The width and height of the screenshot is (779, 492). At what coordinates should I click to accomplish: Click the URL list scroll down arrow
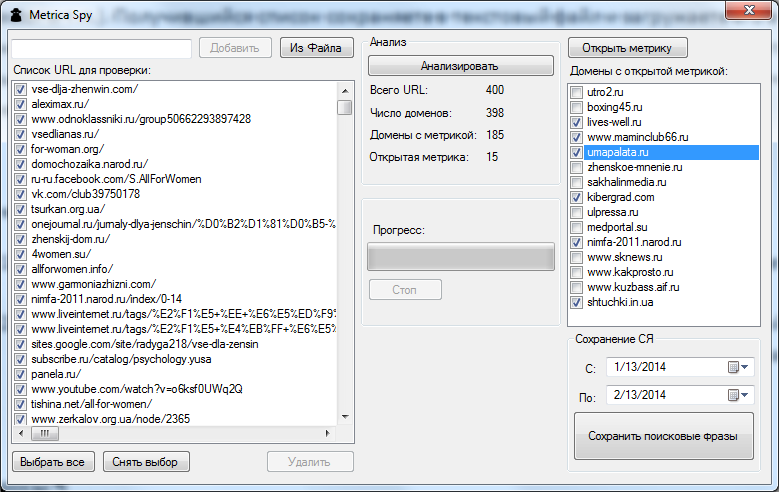click(344, 417)
